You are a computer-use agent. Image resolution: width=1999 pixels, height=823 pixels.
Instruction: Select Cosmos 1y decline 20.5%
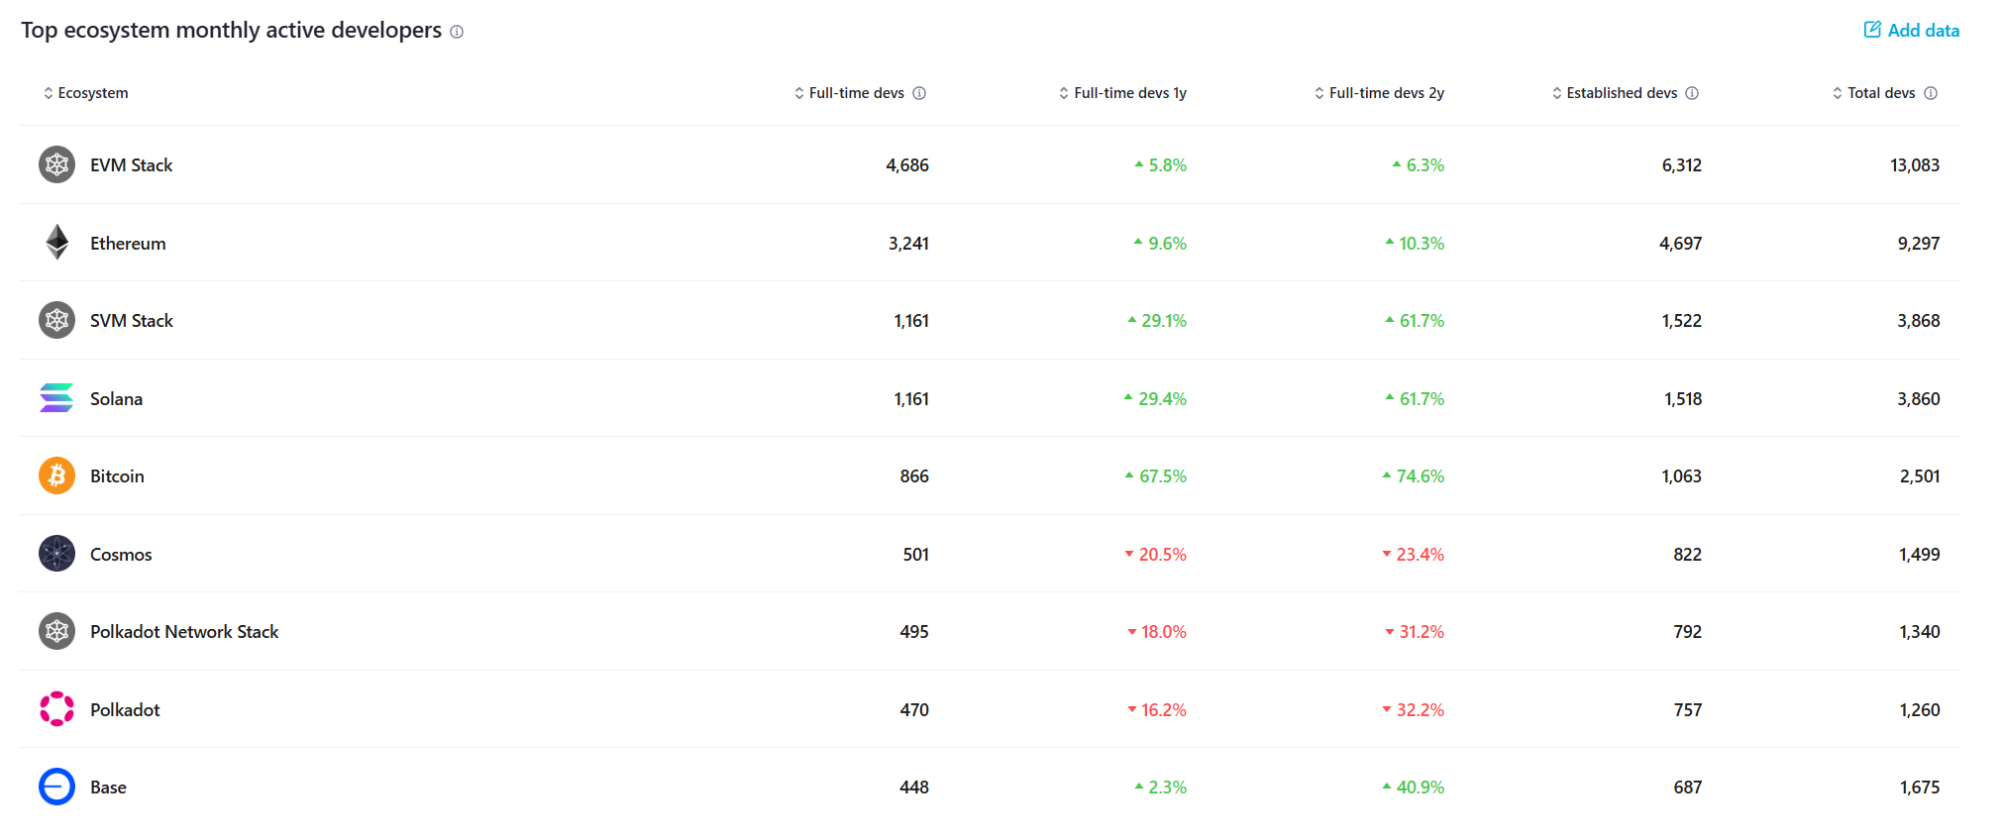click(1156, 554)
